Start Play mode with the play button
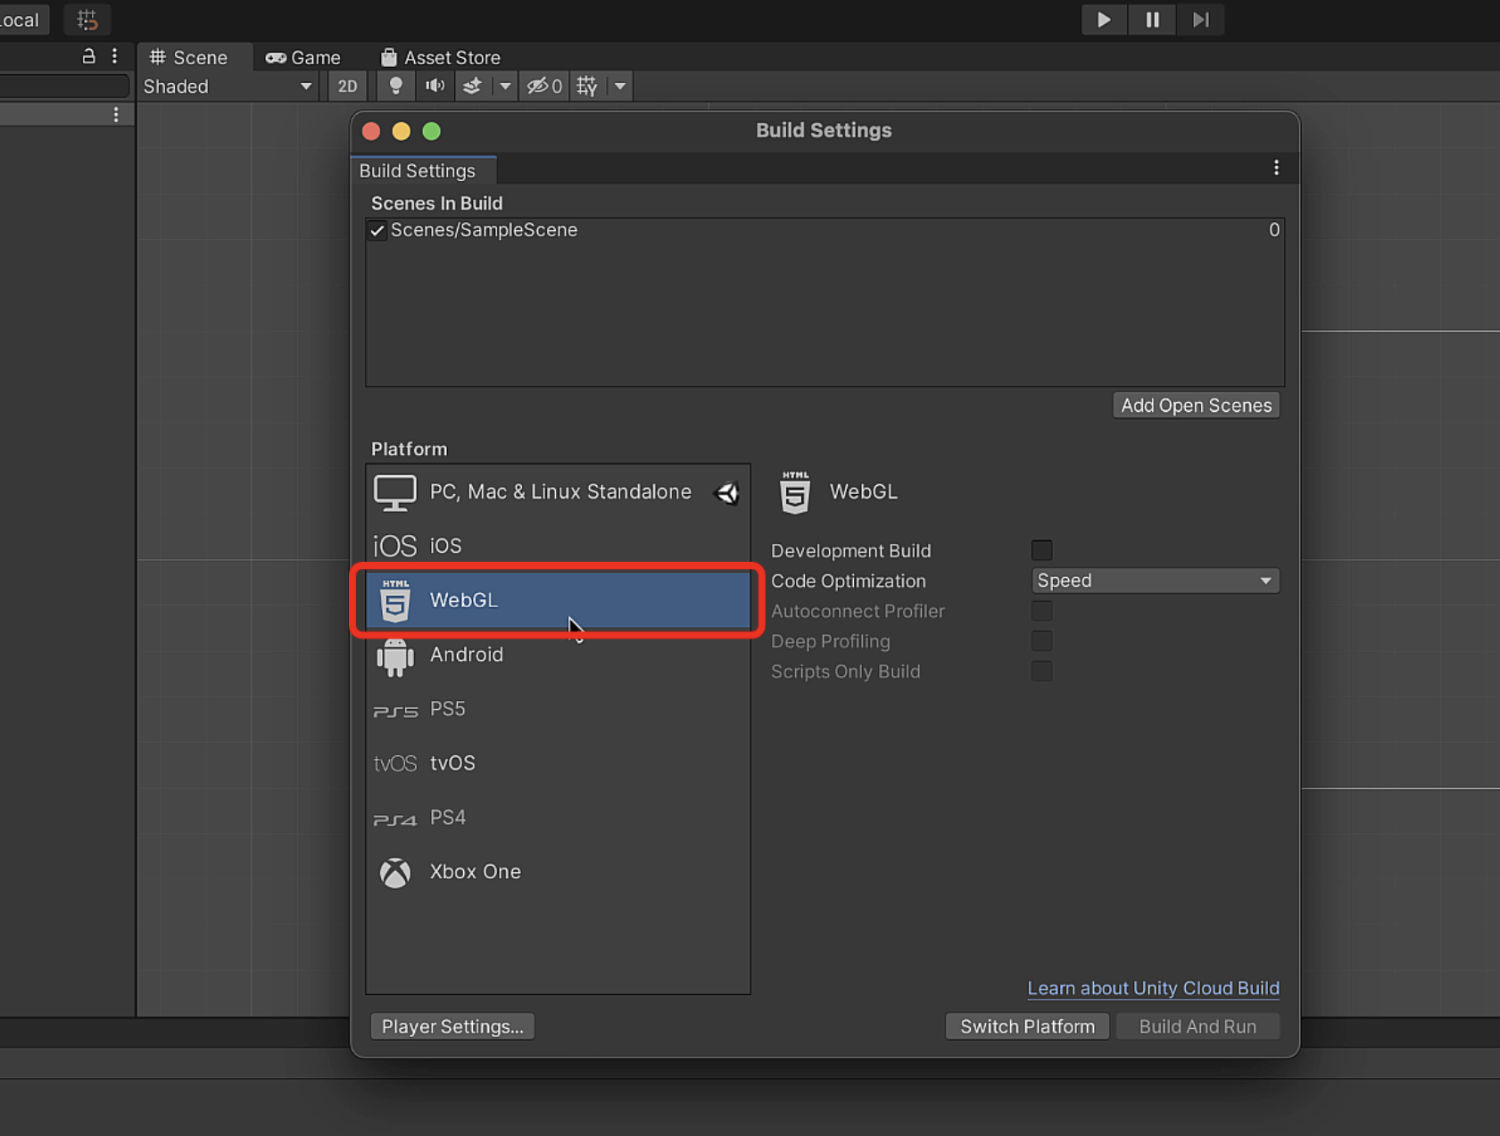This screenshot has height=1136, width=1500. pos(1104,20)
